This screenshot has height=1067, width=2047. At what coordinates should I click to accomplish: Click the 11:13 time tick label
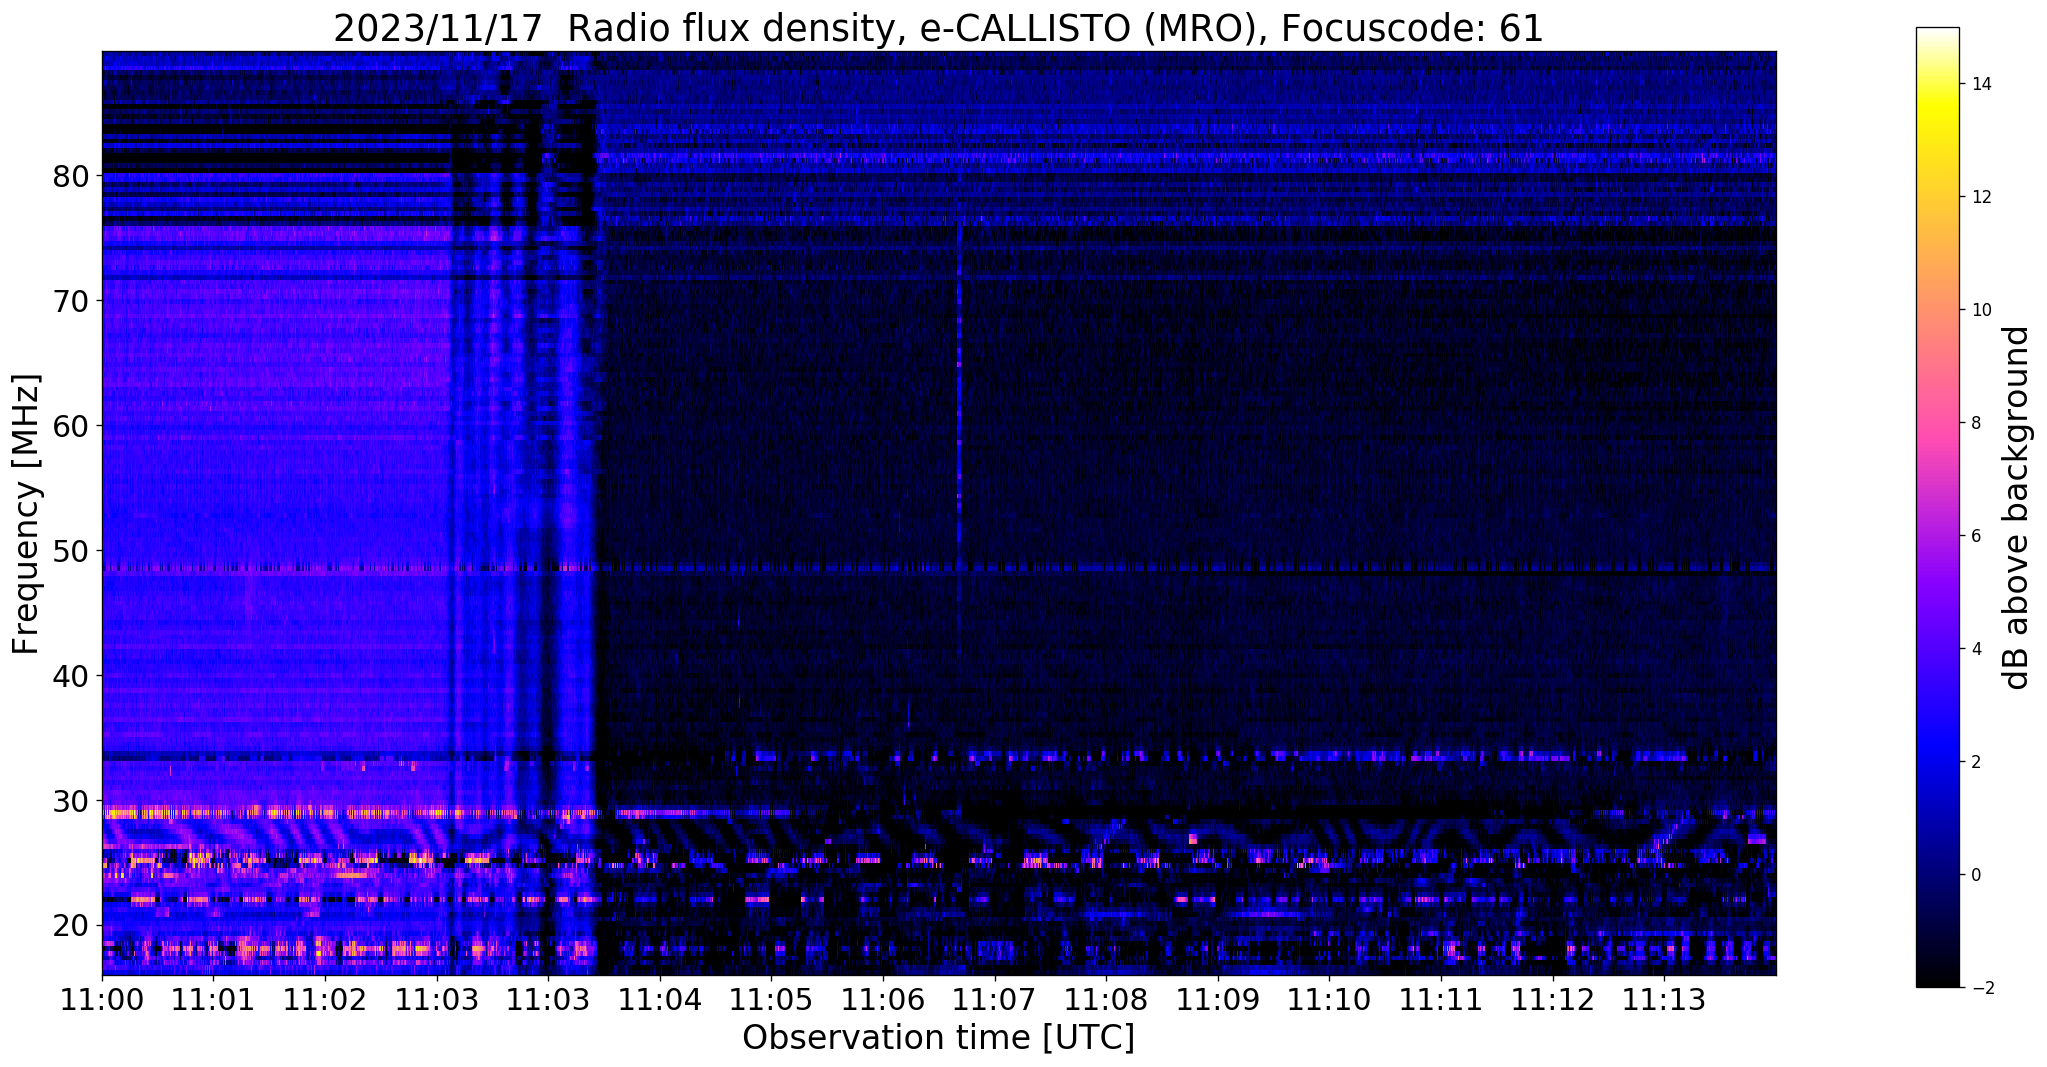[1663, 999]
